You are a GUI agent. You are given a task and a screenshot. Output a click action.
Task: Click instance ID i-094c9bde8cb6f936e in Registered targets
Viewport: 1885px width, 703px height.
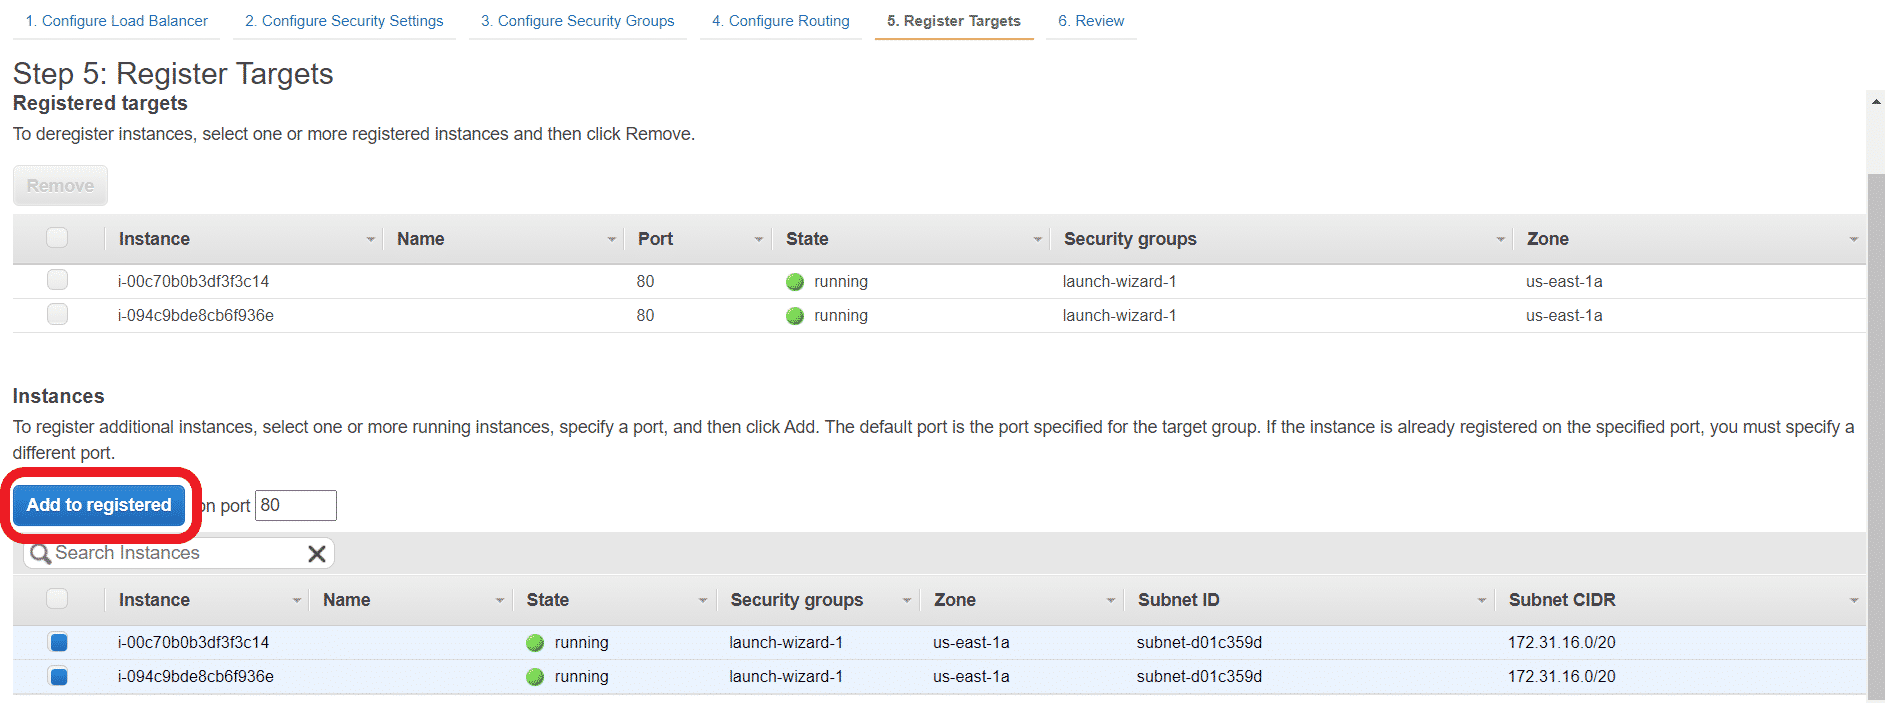196,316
